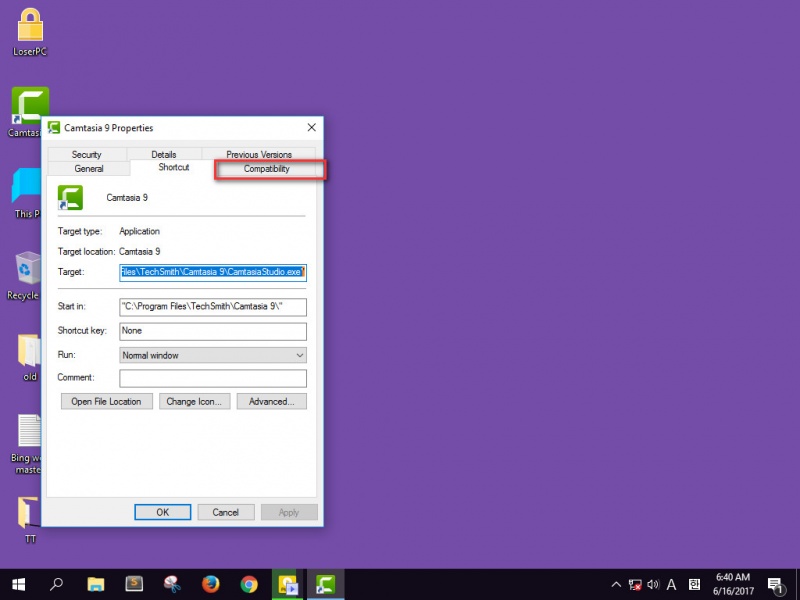Click the Korean IME tray icon
The height and width of the screenshot is (600, 800).
pyautogui.click(x=694, y=585)
